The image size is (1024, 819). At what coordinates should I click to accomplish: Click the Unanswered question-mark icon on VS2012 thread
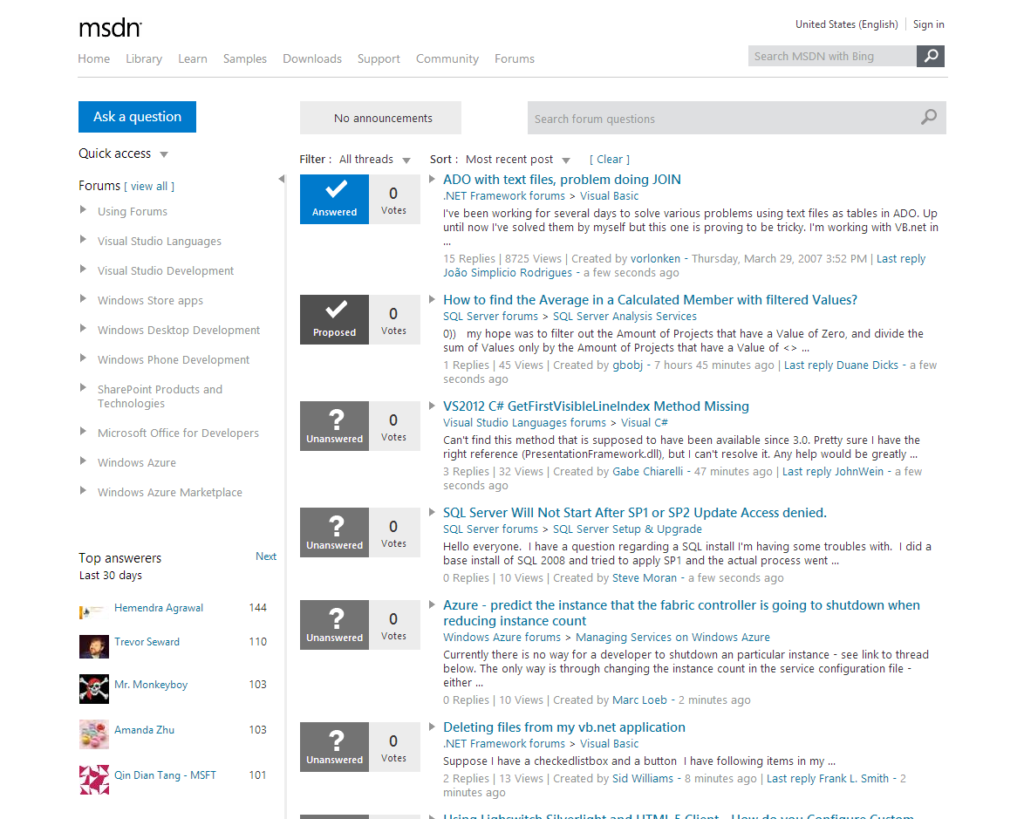pos(334,425)
